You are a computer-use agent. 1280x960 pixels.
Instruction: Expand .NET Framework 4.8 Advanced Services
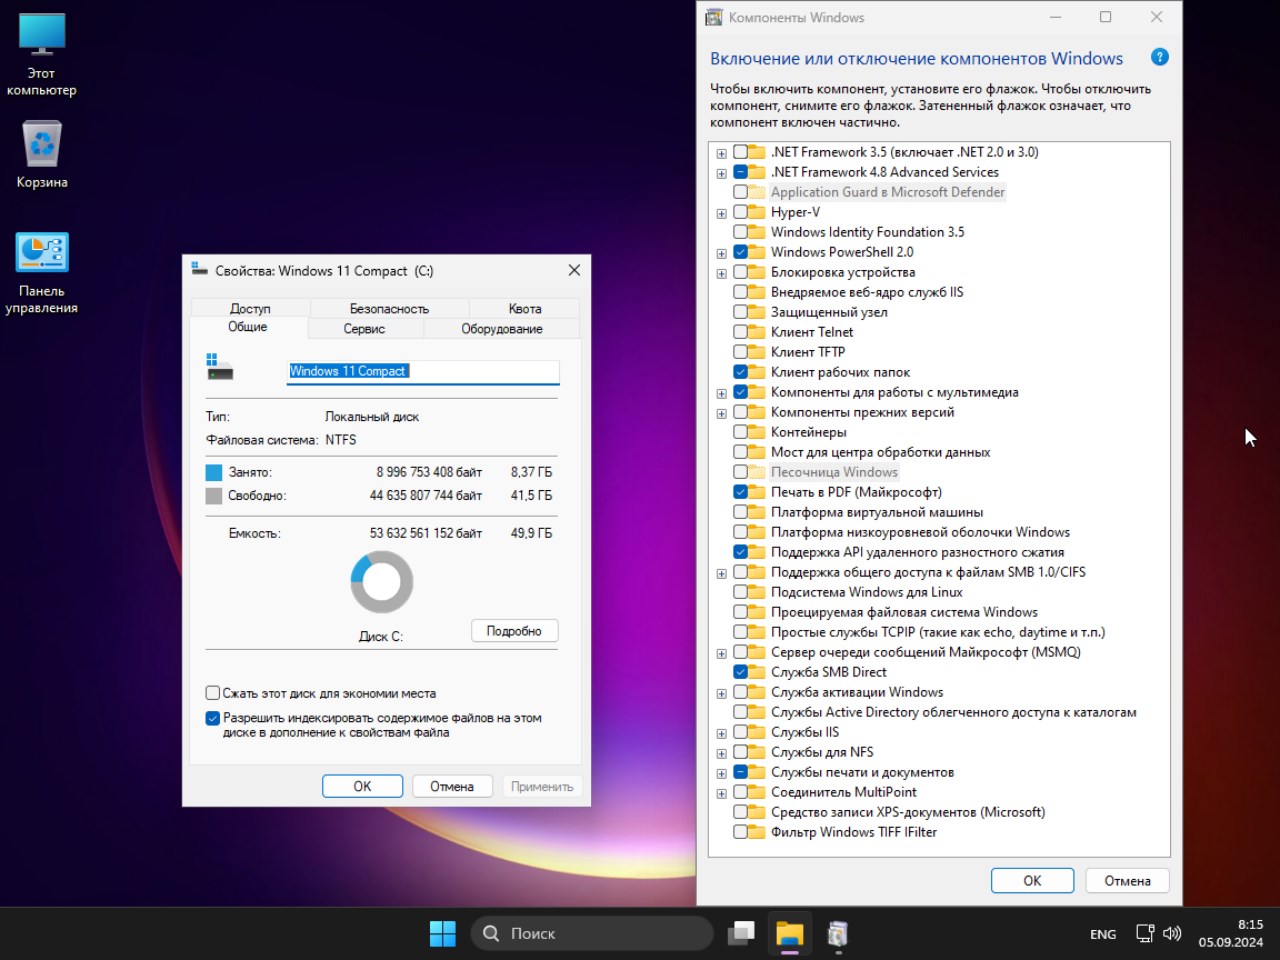(721, 173)
